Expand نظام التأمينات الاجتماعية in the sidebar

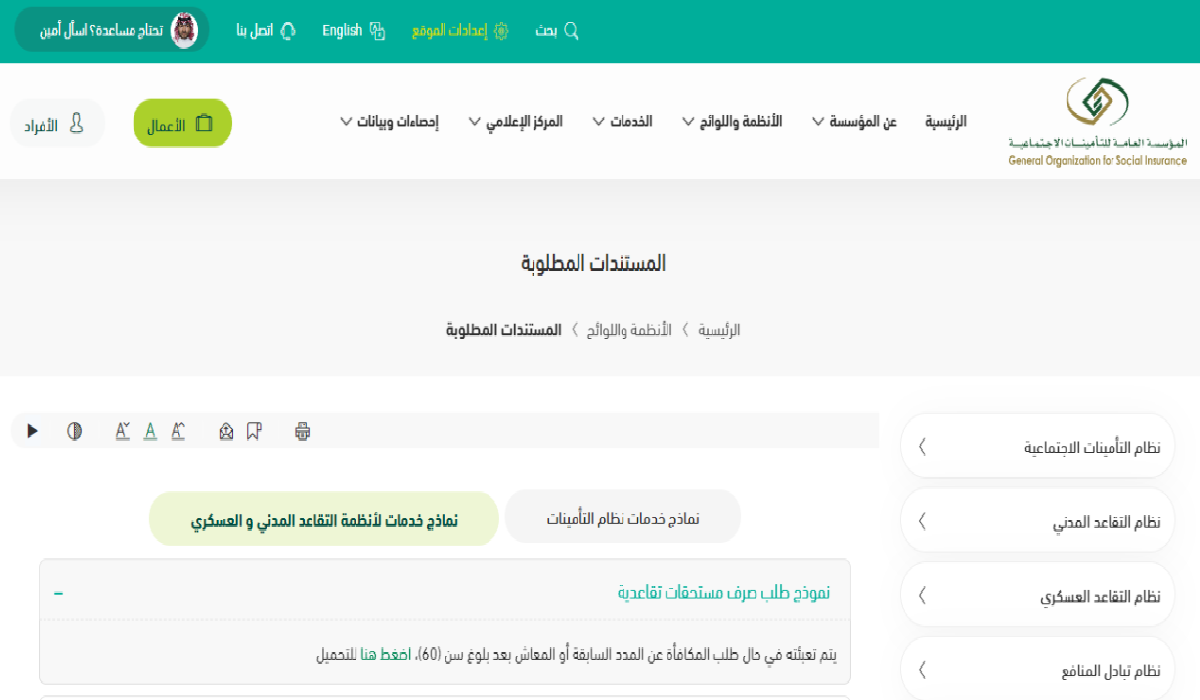1037,447
